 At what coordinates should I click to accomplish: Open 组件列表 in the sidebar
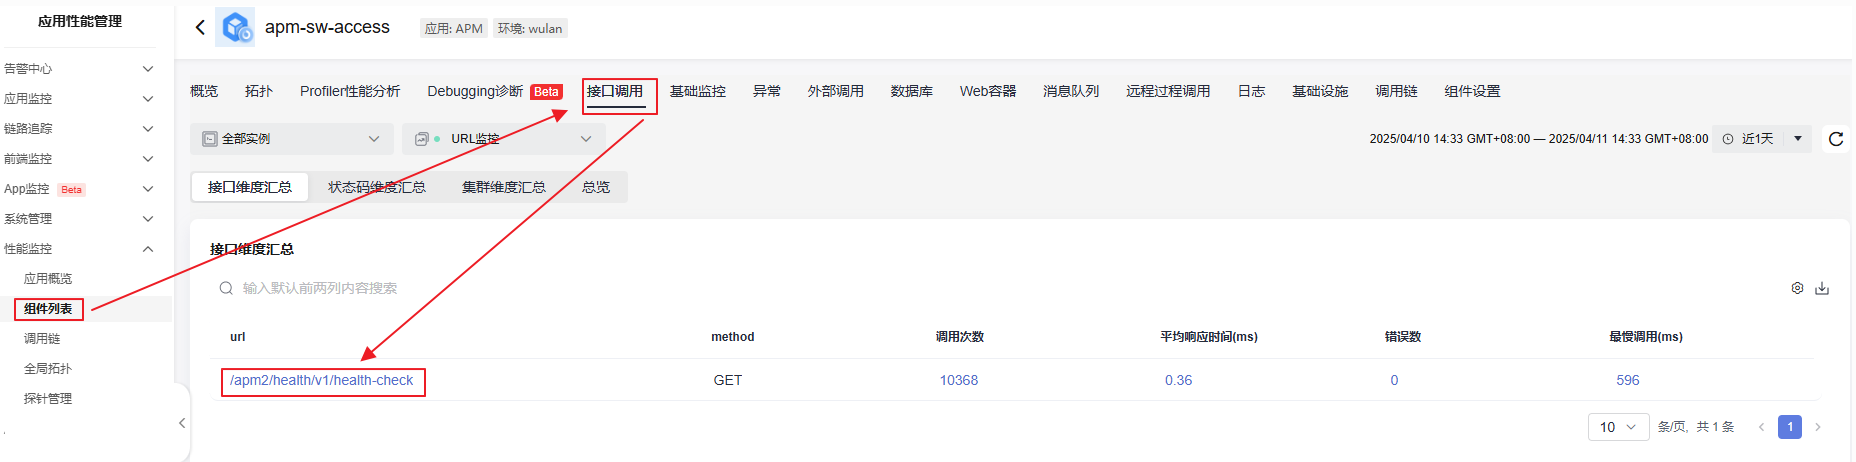click(48, 309)
